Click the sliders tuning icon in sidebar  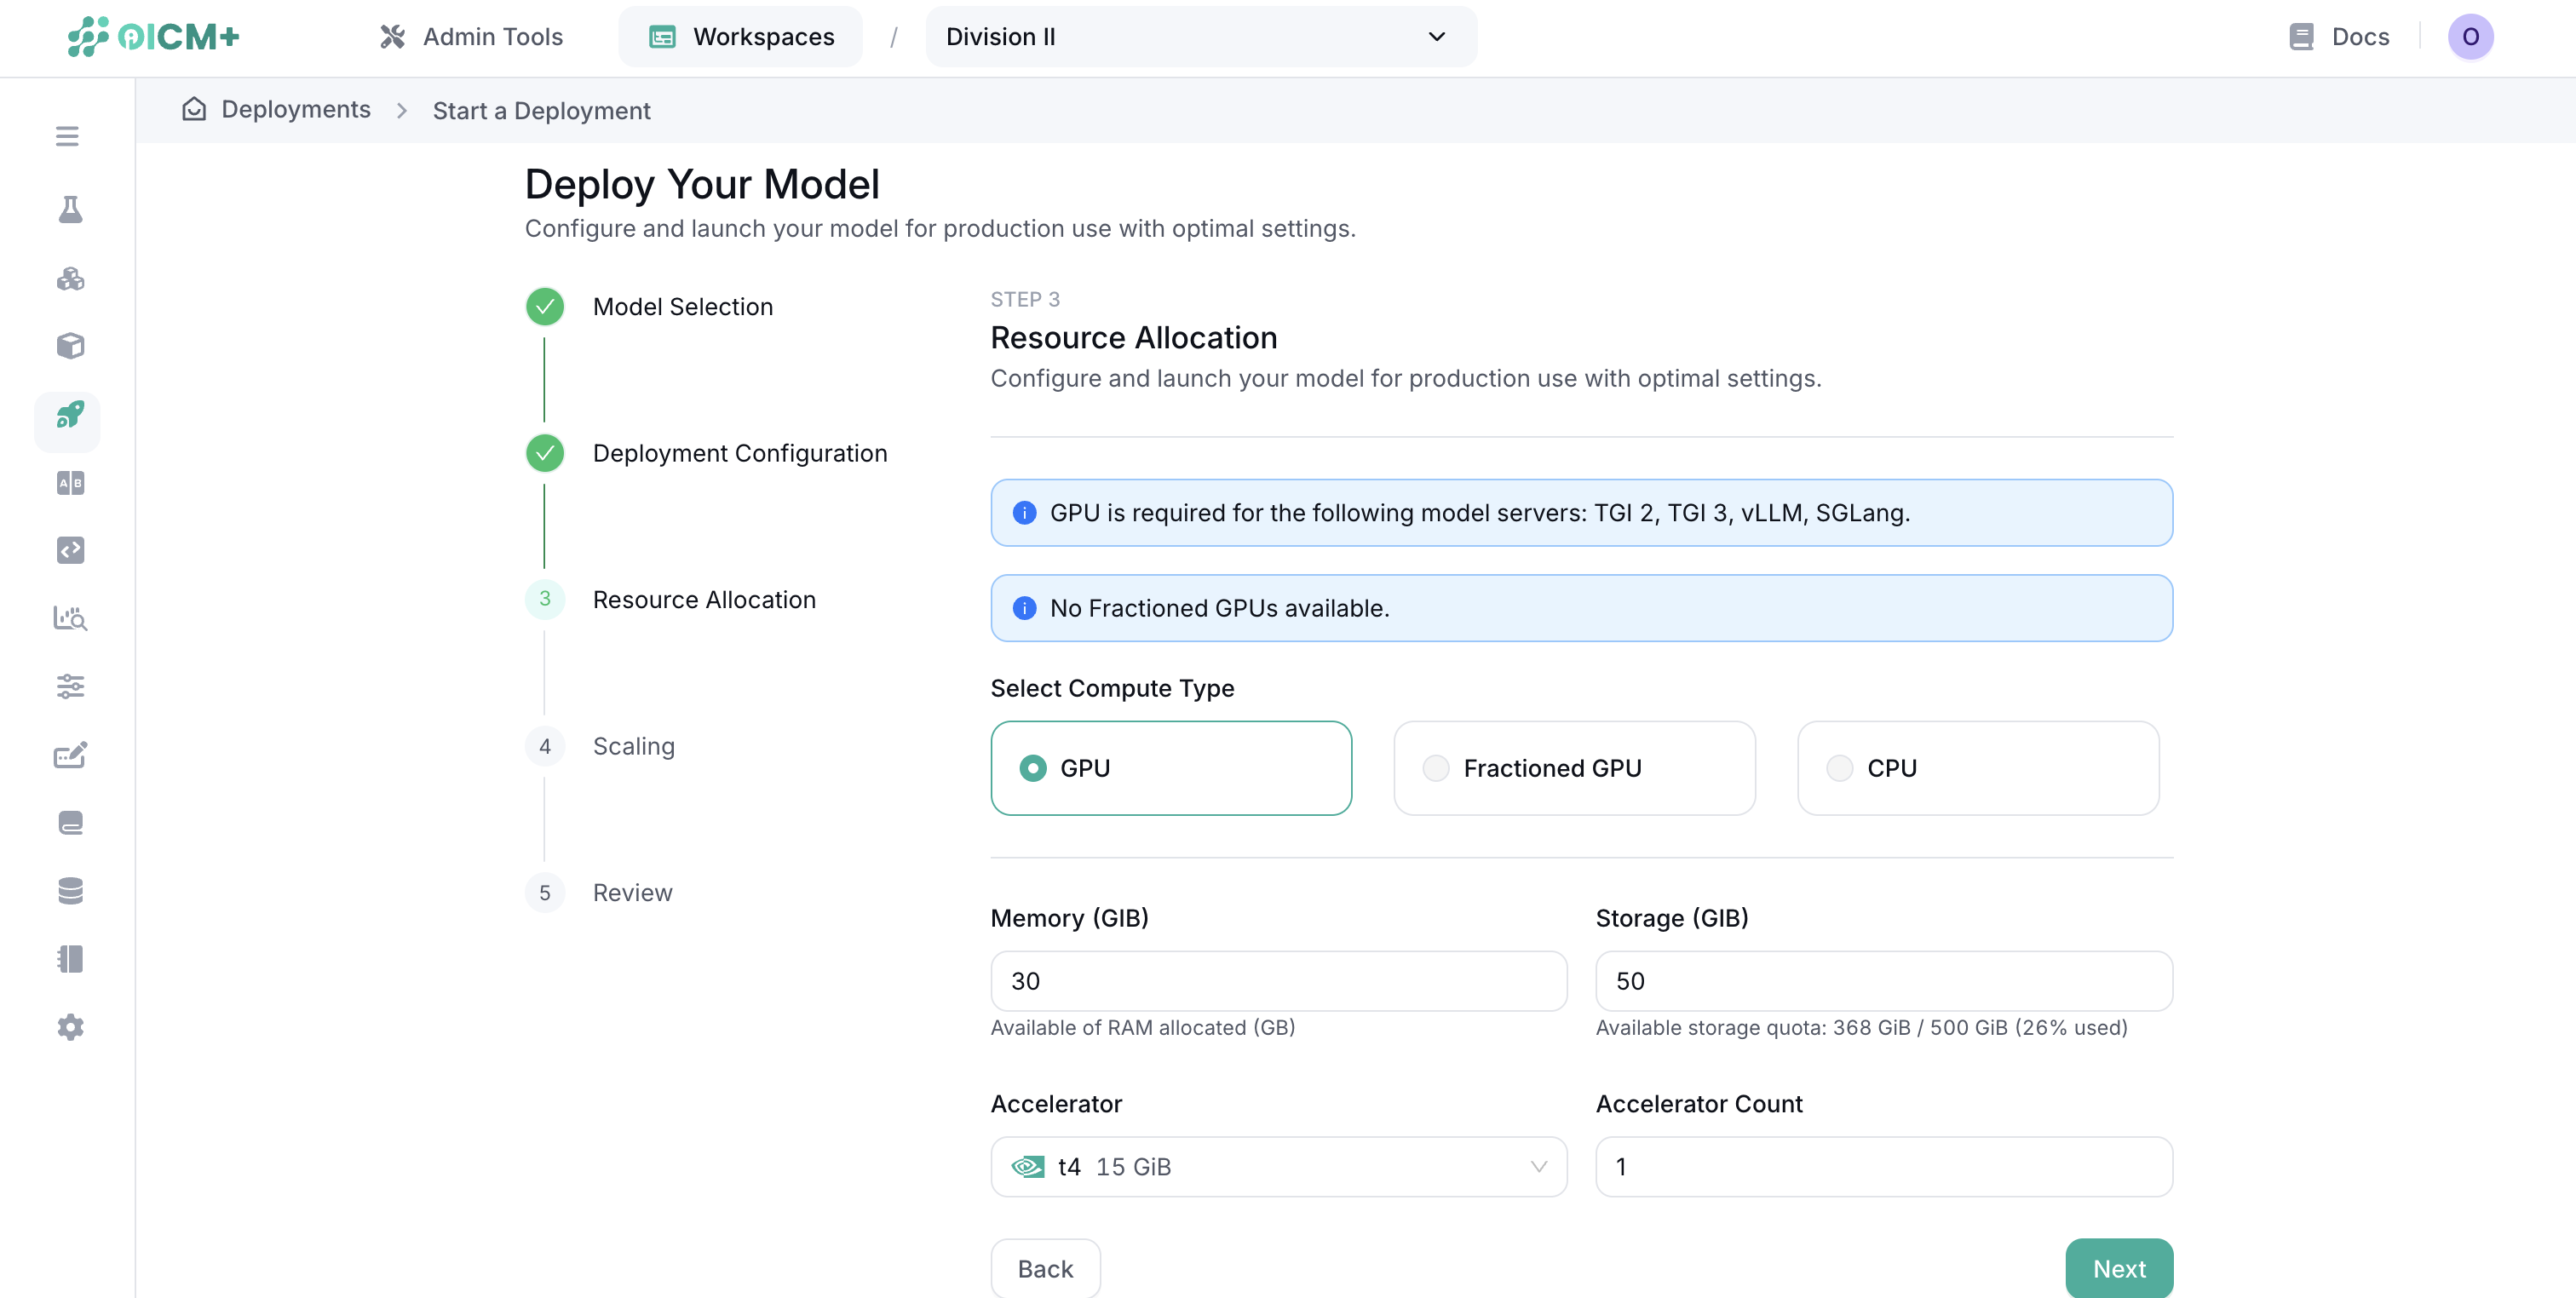70,687
